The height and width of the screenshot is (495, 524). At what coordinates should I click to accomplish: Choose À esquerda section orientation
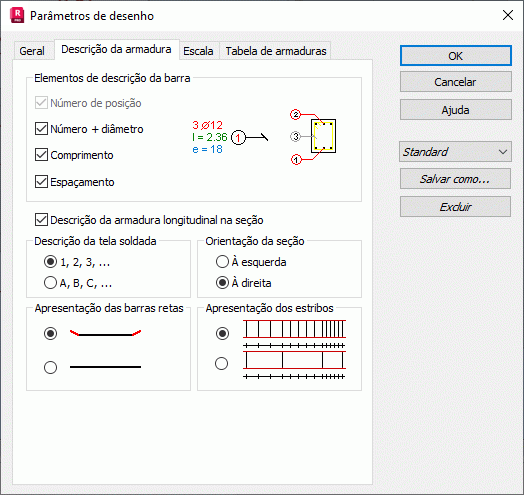pyautogui.click(x=222, y=262)
